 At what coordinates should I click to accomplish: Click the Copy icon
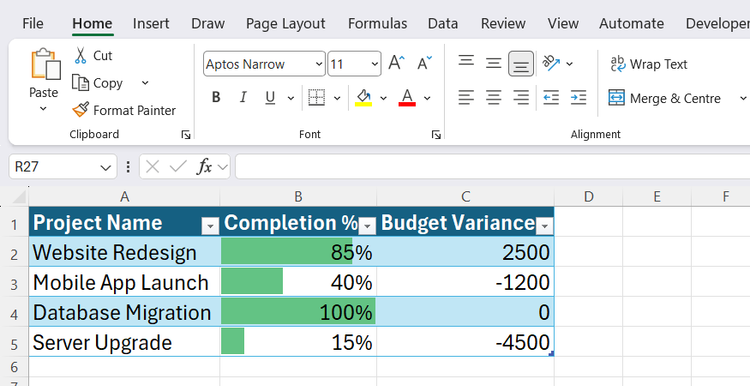80,83
